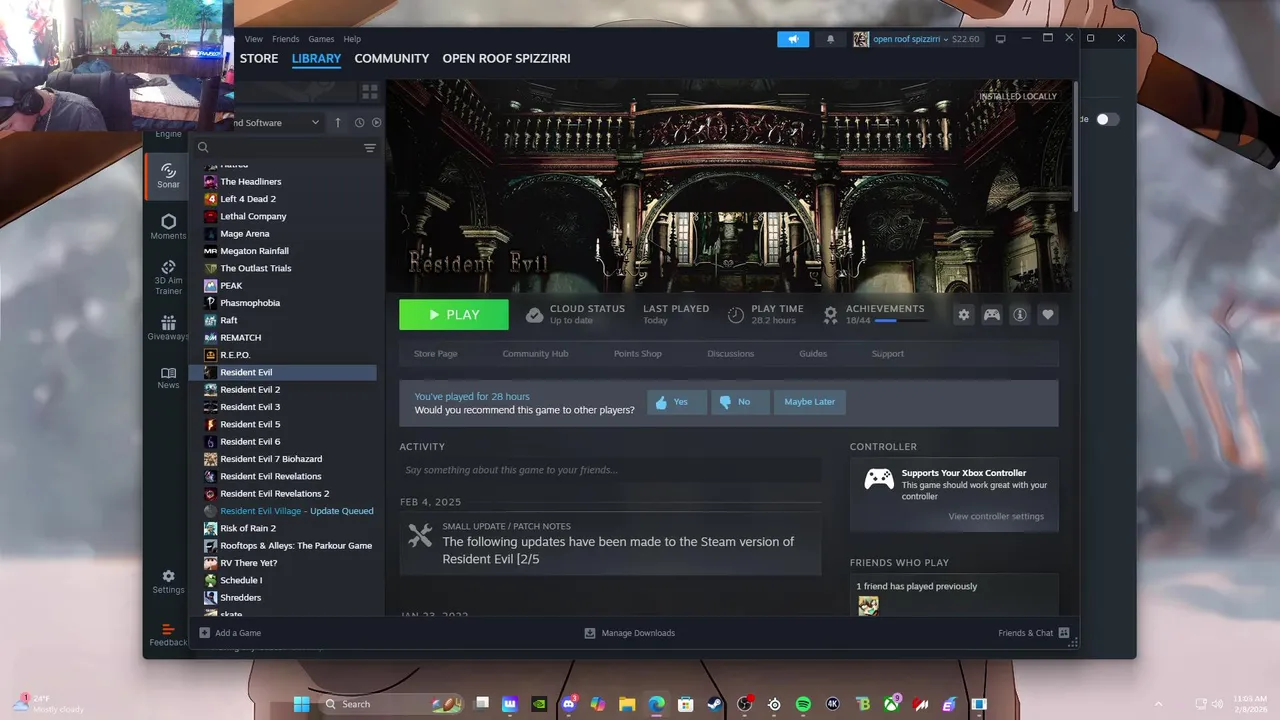Click the activity comment input box

click(610, 470)
